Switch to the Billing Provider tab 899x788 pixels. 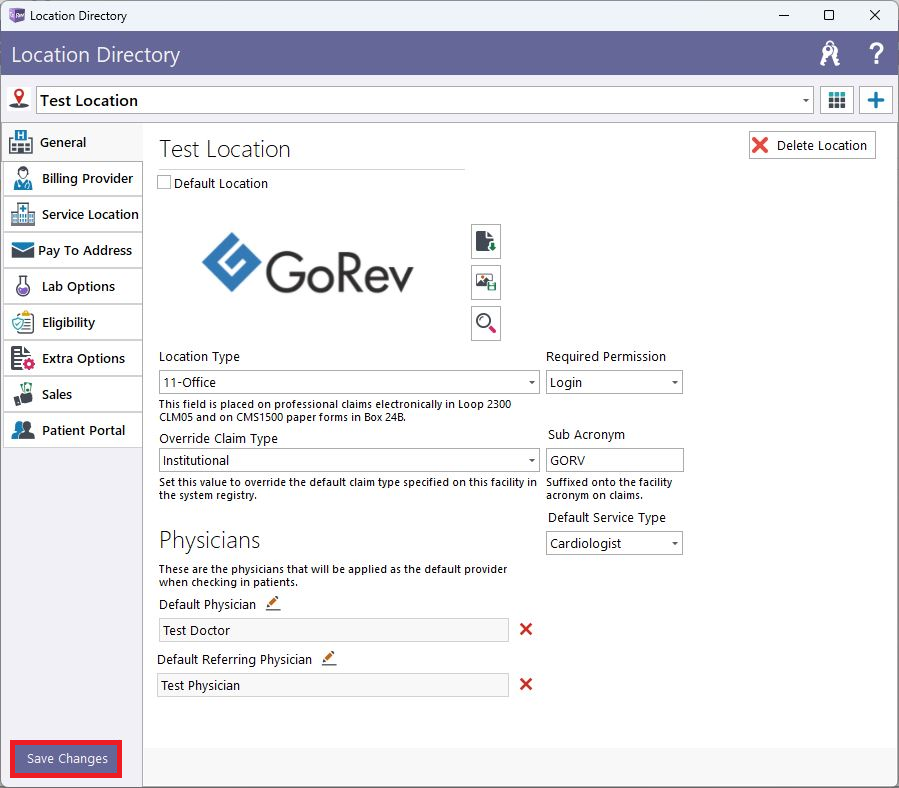(x=73, y=178)
